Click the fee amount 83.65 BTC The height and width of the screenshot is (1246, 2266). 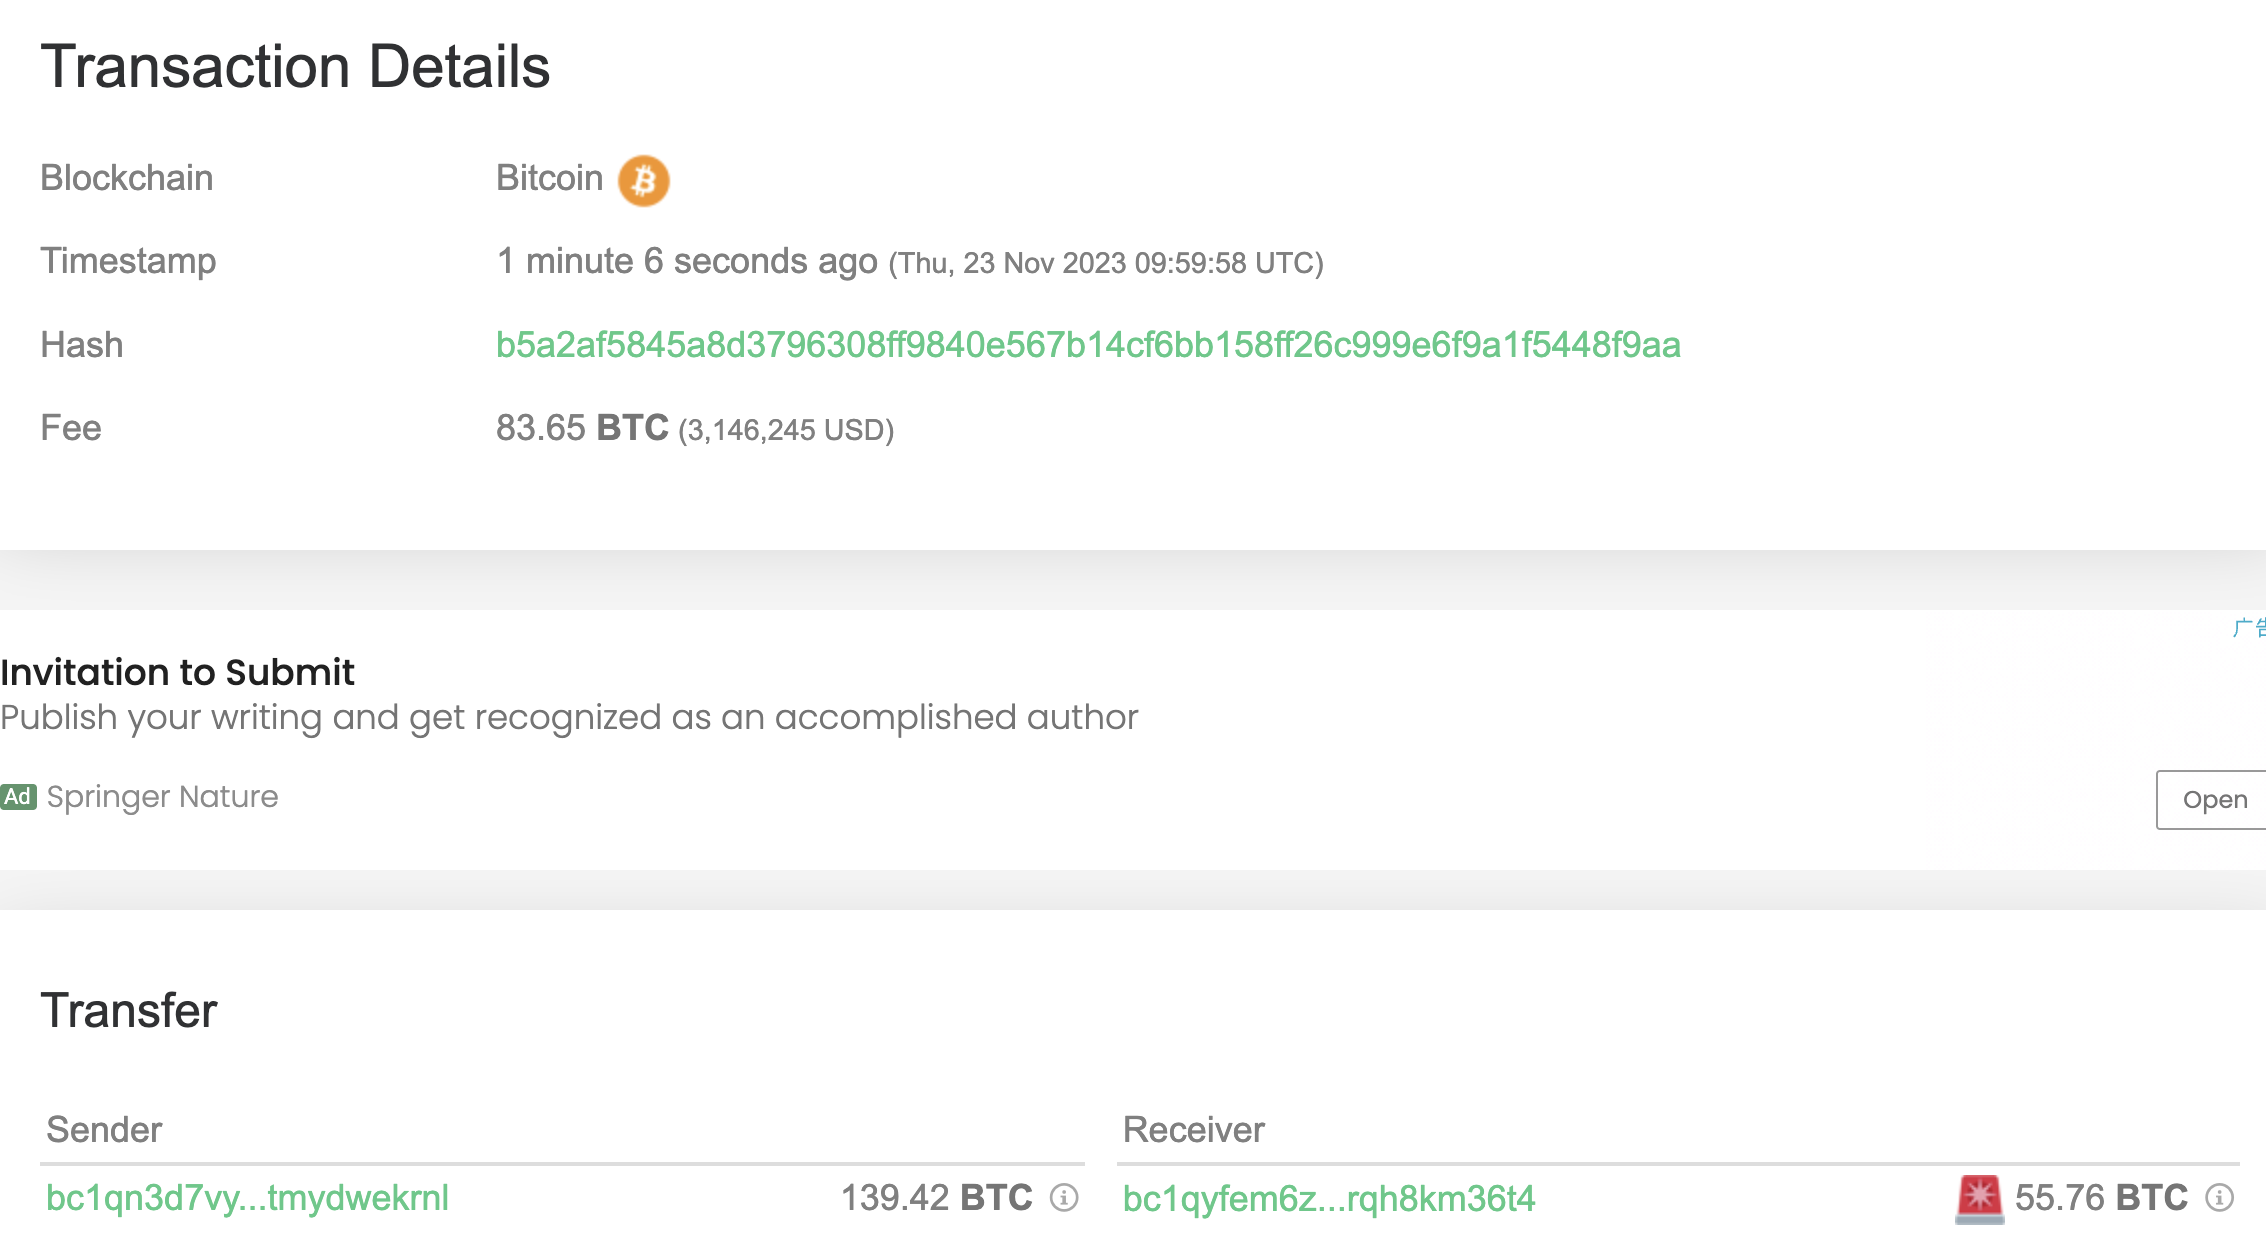[582, 428]
